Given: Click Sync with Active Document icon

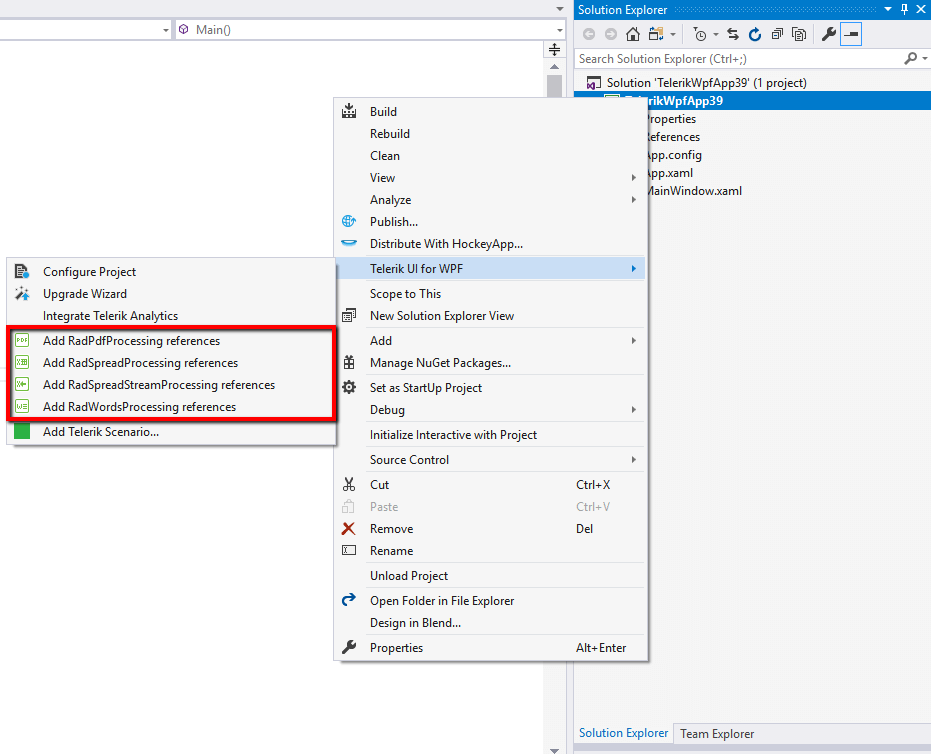Looking at the screenshot, I should (x=733, y=34).
